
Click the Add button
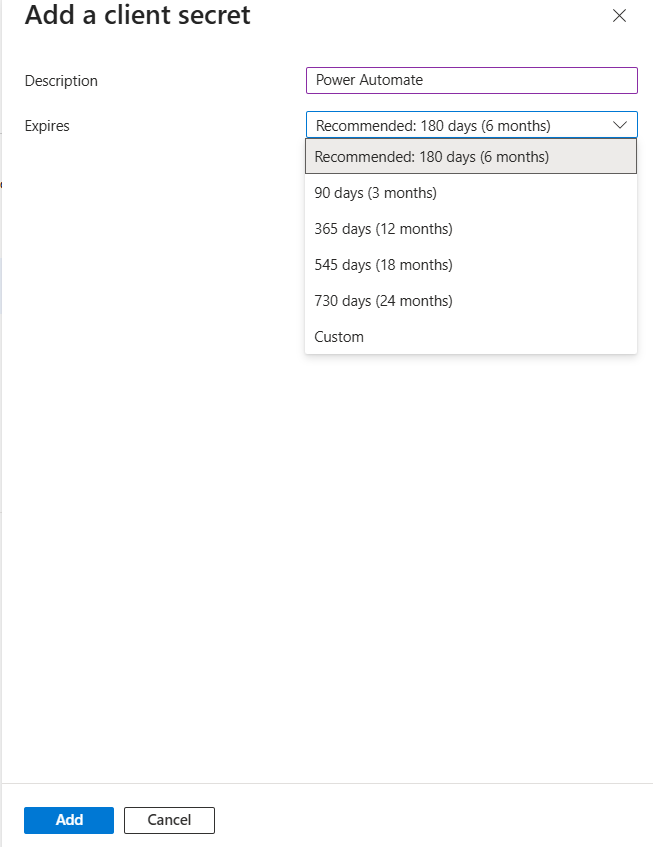click(x=68, y=819)
